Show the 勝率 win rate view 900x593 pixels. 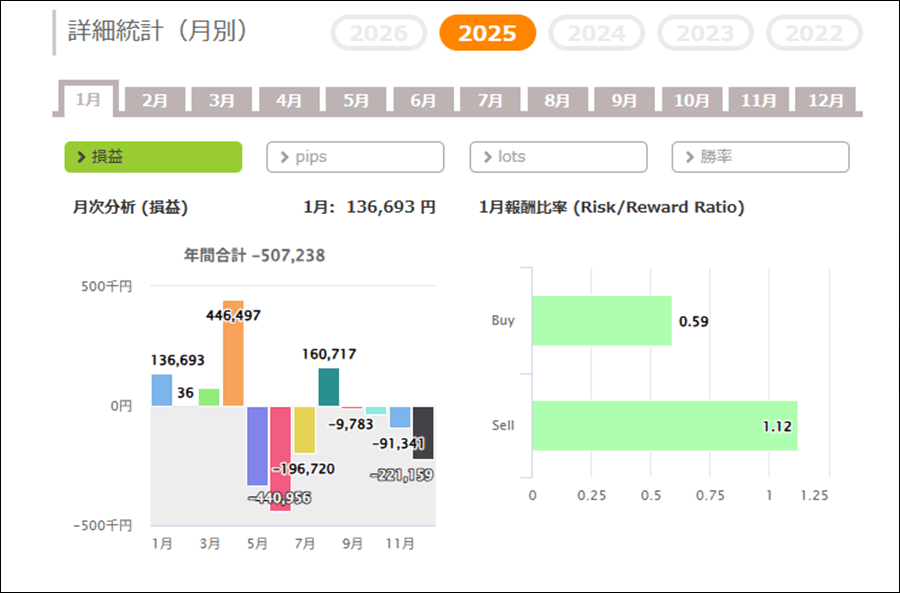[x=761, y=157]
